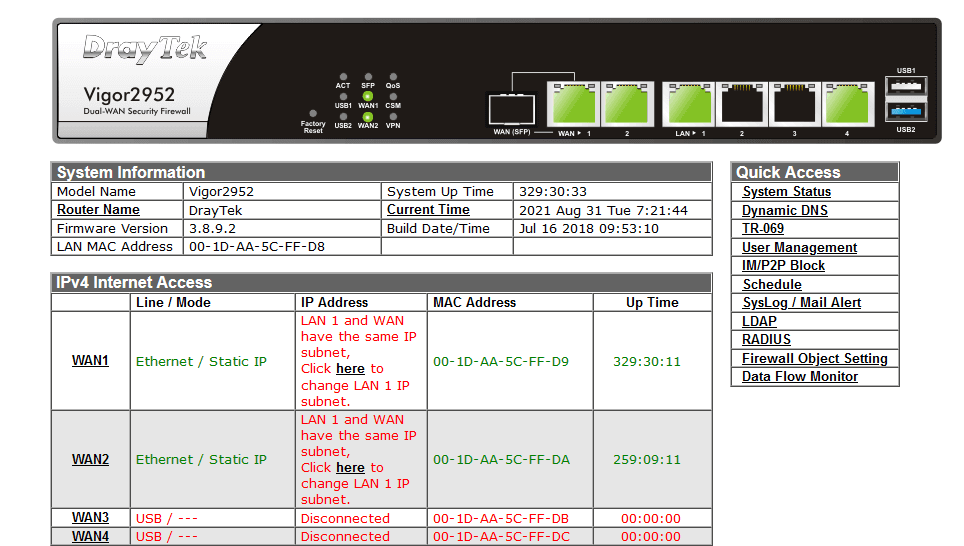
Task: Click WAN4 Disconnected status
Action: [x=345, y=536]
